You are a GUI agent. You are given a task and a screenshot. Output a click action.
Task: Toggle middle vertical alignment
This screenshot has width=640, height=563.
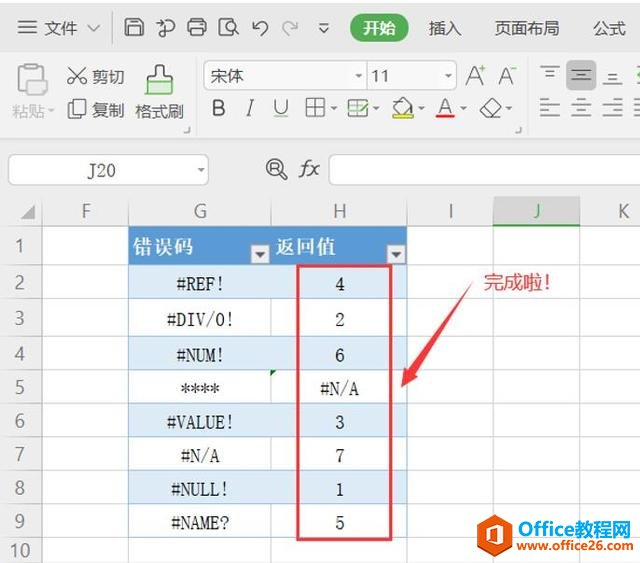[x=581, y=75]
